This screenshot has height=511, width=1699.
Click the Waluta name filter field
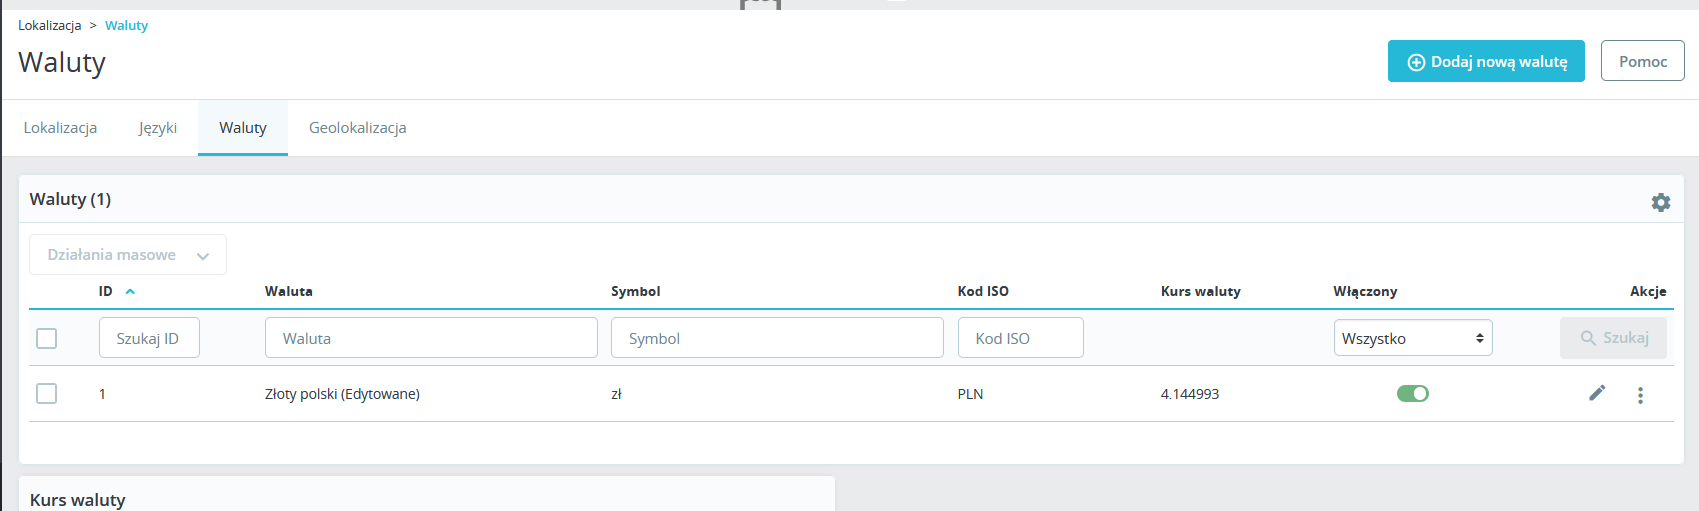[431, 338]
